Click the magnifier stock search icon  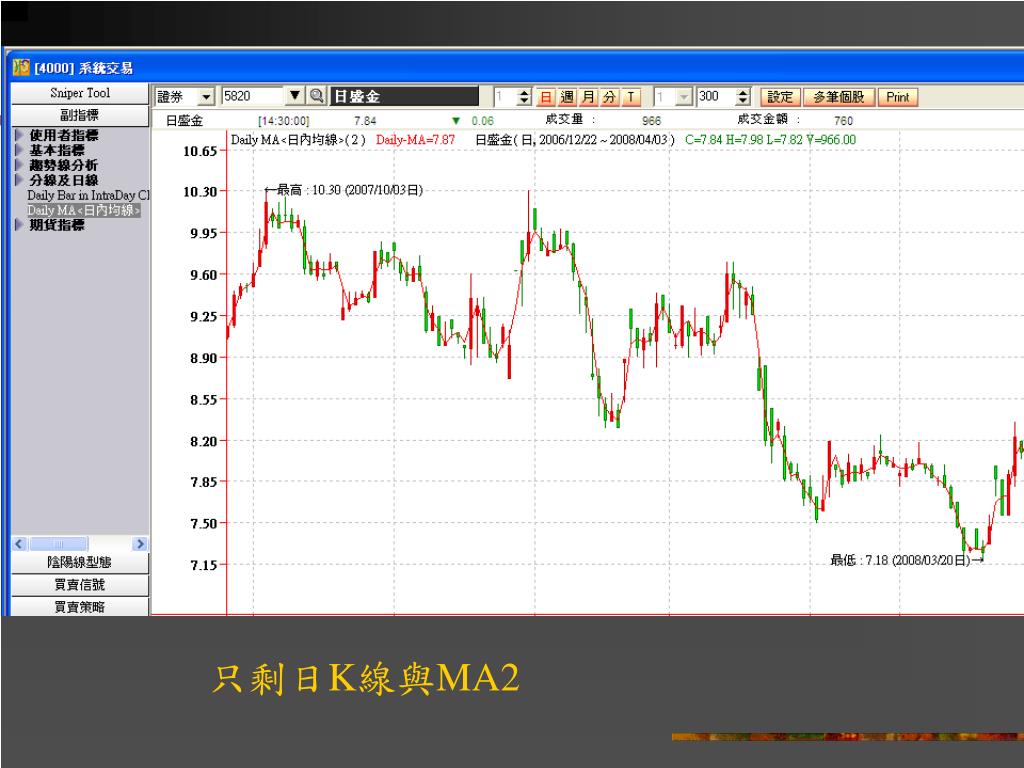pyautogui.click(x=317, y=97)
